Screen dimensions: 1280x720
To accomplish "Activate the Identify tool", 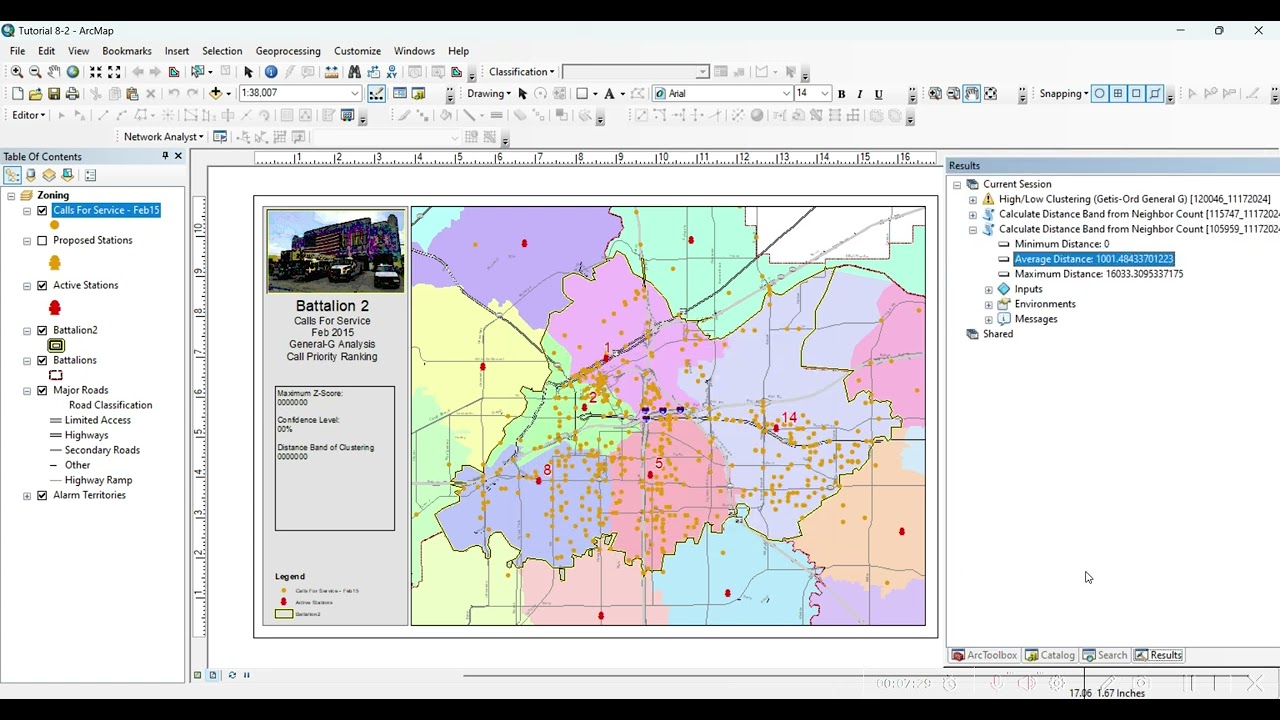I will 271,72.
